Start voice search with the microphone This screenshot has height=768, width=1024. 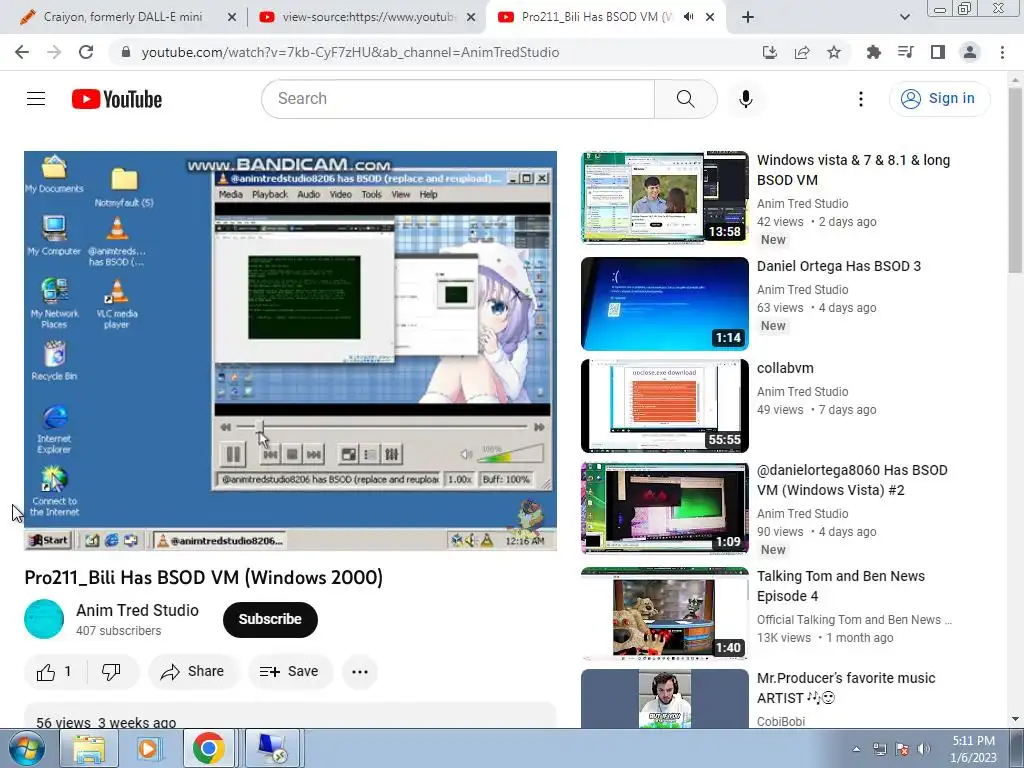pos(746,99)
